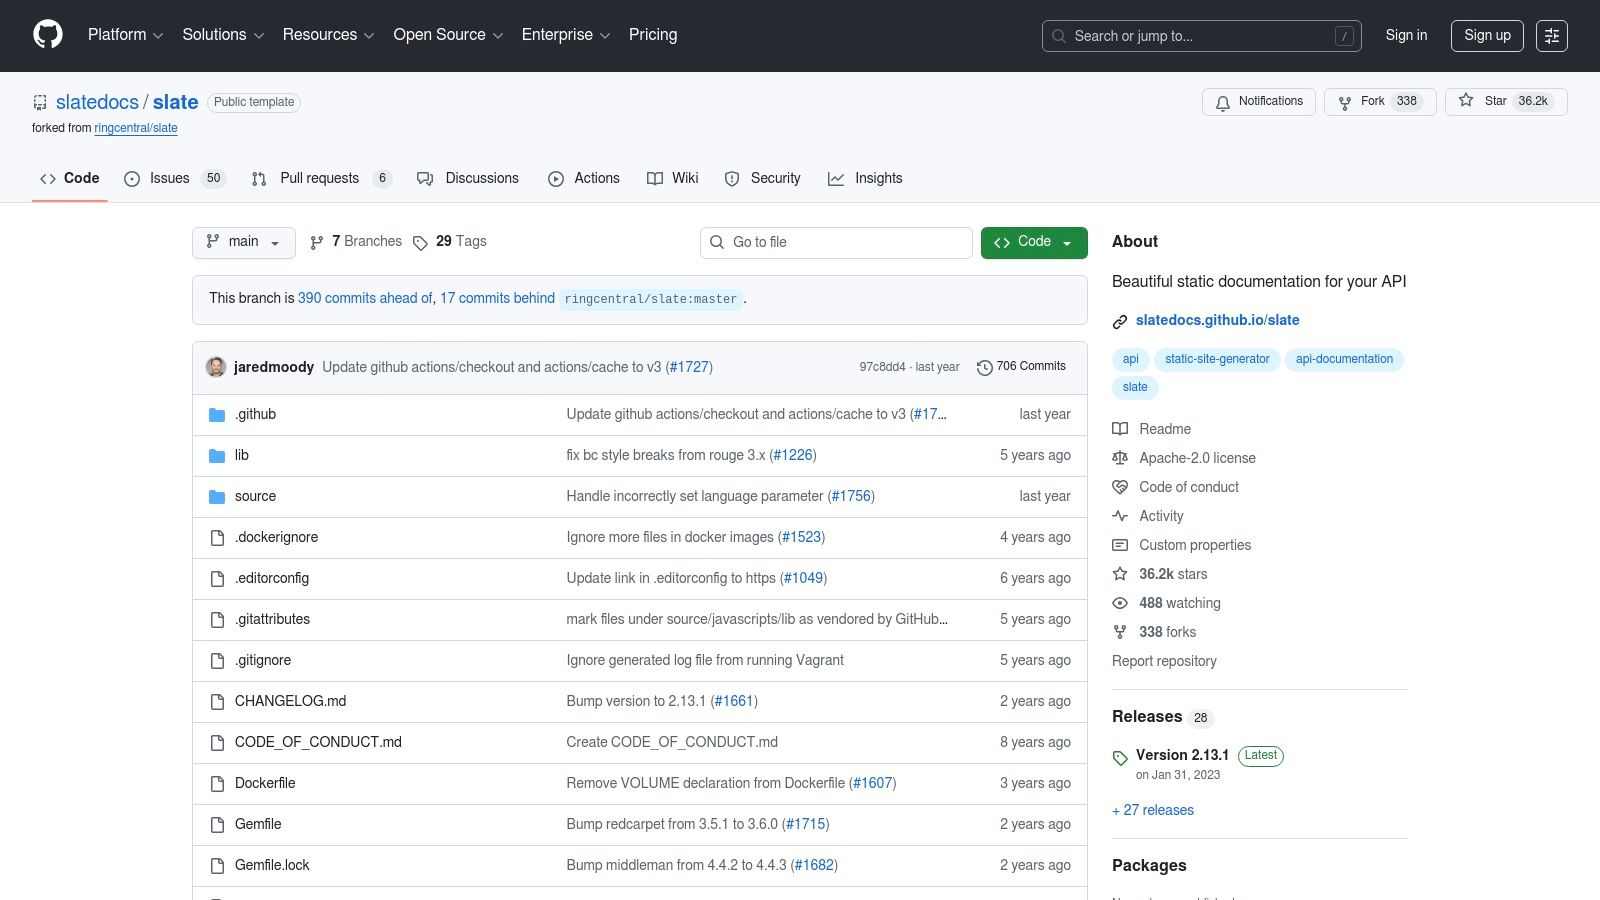Viewport: 1600px width, 900px height.
Task: Click jaredmoody's avatar thumbnail
Action: coord(216,367)
